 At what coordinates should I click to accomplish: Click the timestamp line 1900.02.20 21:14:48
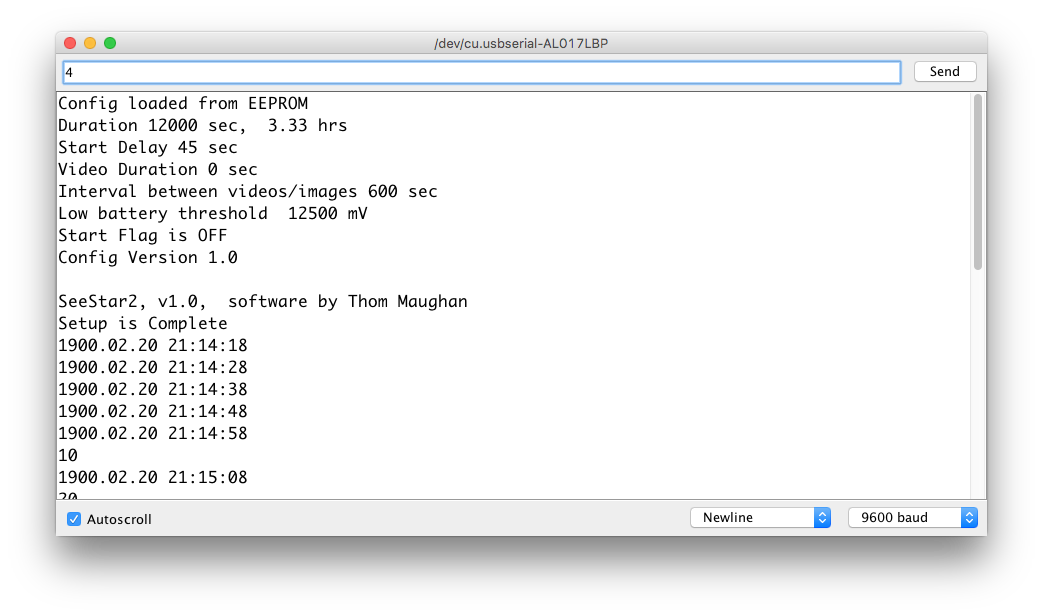[152, 411]
